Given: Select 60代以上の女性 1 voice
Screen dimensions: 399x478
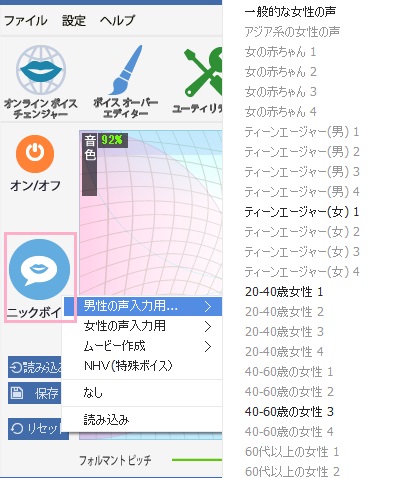Looking at the screenshot, I should pyautogui.click(x=292, y=452).
